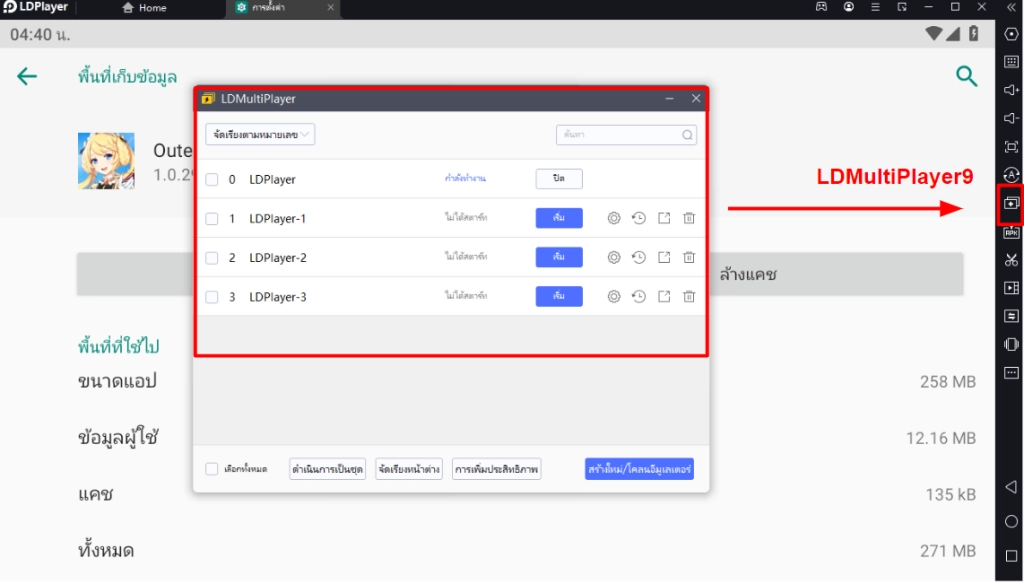The width and height of the screenshot is (1024, 584).
Task: Tick the checkbox for LDPlayer-1
Action: pos(212,219)
